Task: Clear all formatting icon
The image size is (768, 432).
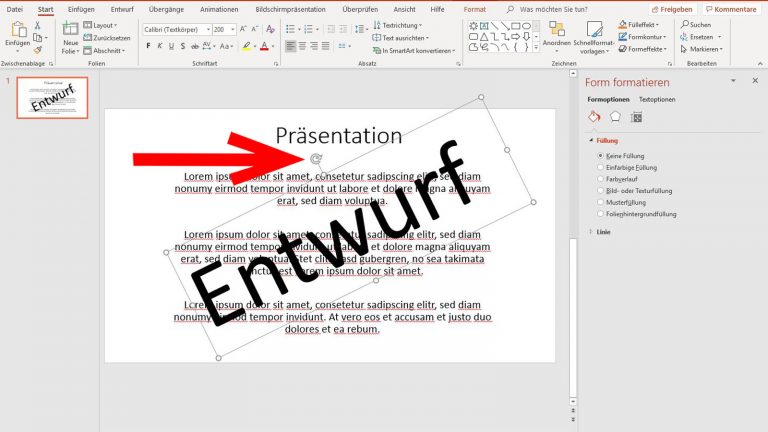Action: coord(270,29)
